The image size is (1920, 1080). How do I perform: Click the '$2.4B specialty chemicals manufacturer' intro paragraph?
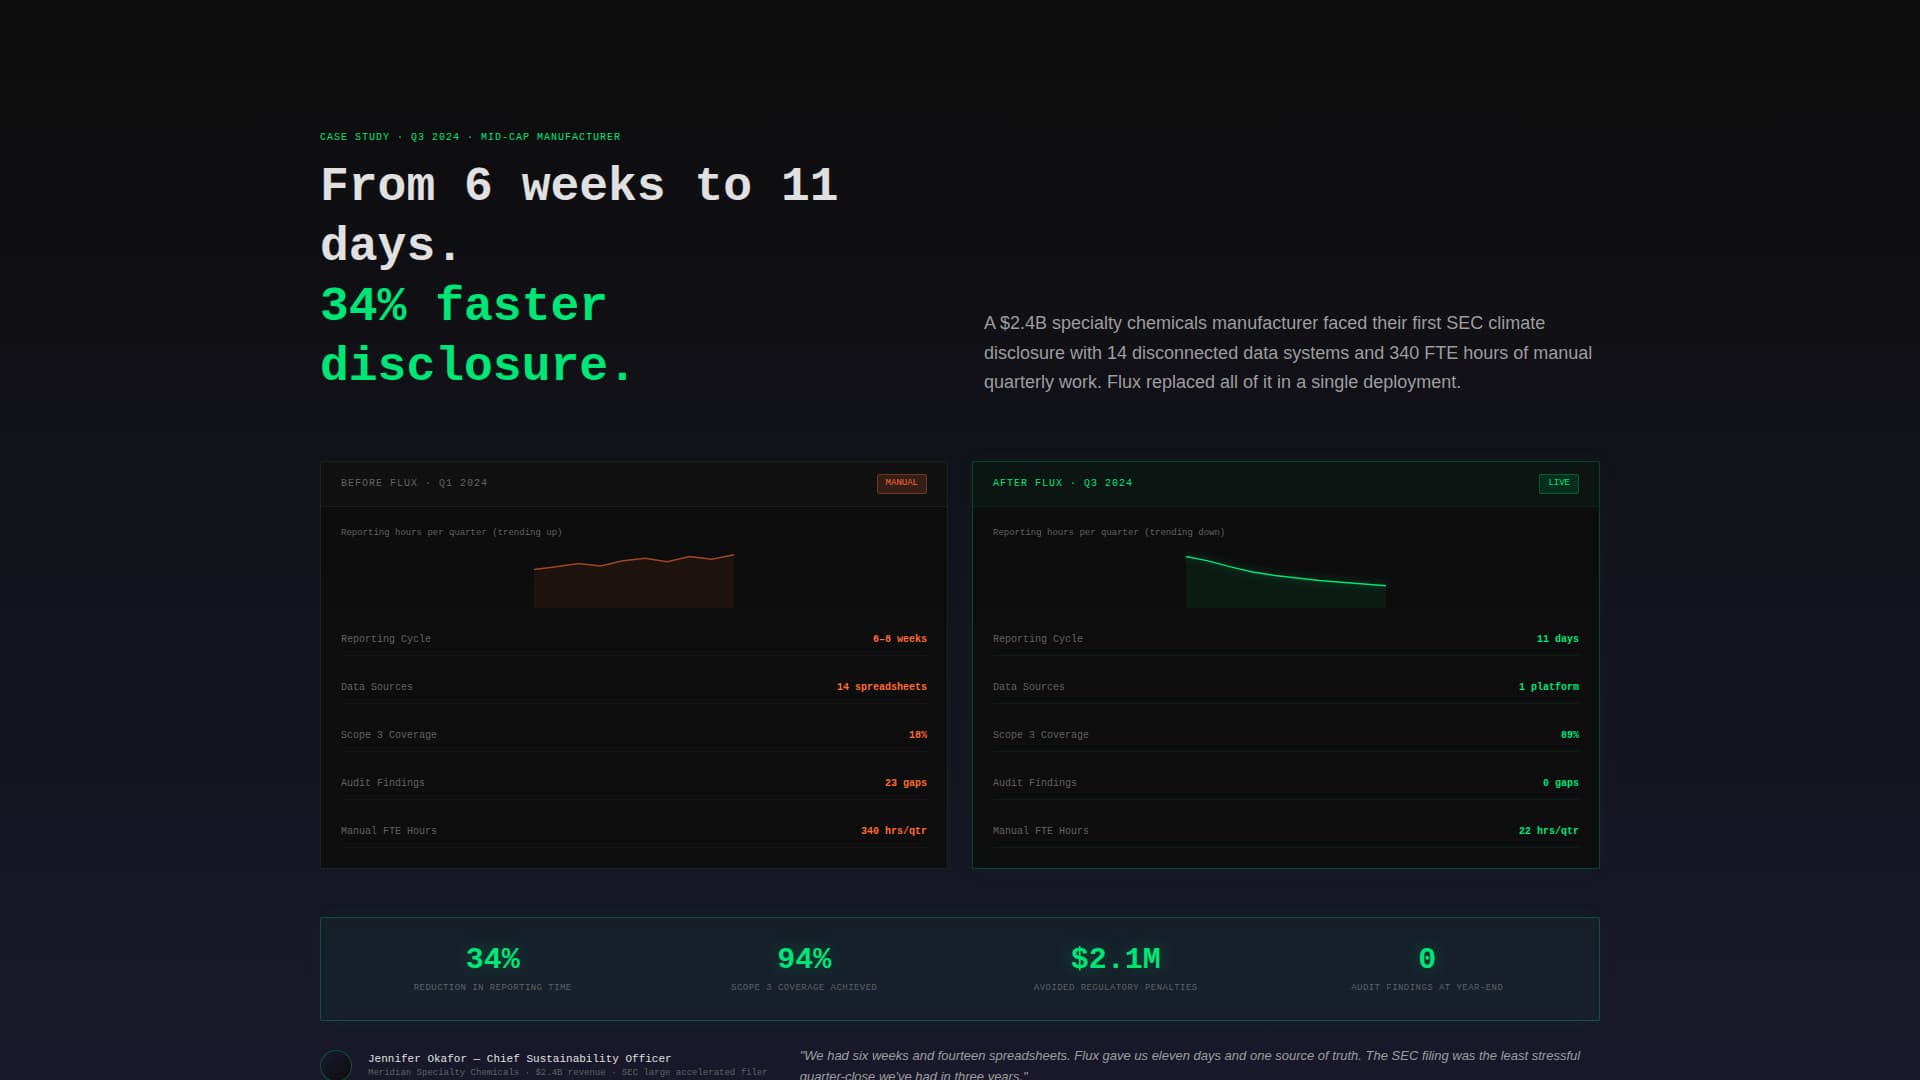(1288, 352)
